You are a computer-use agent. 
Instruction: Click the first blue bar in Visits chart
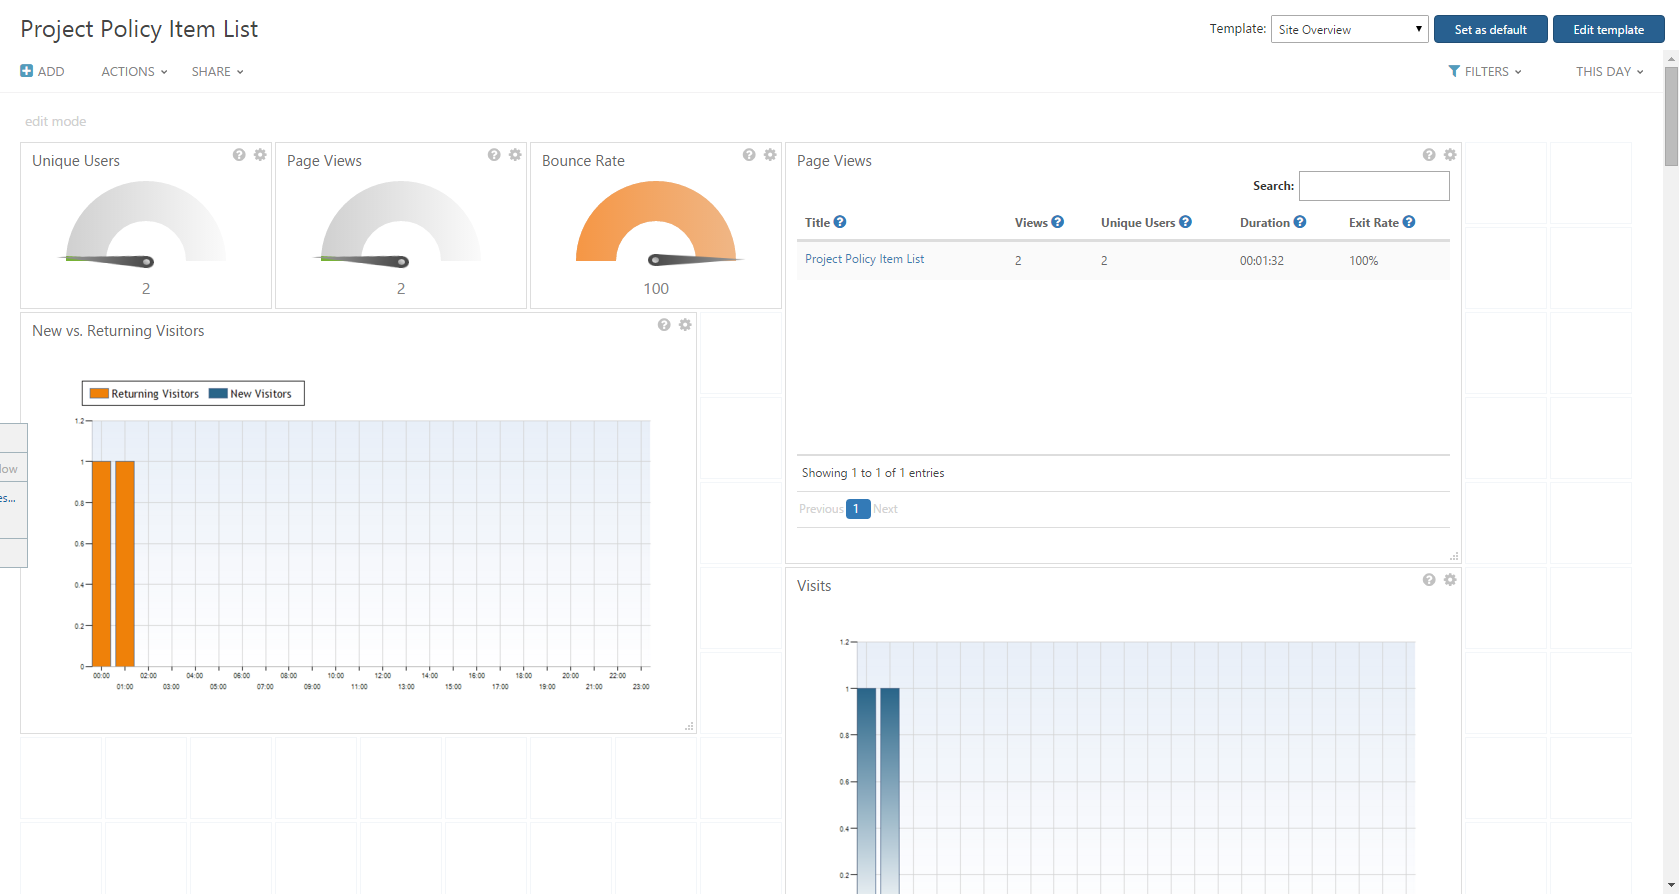coord(866,790)
